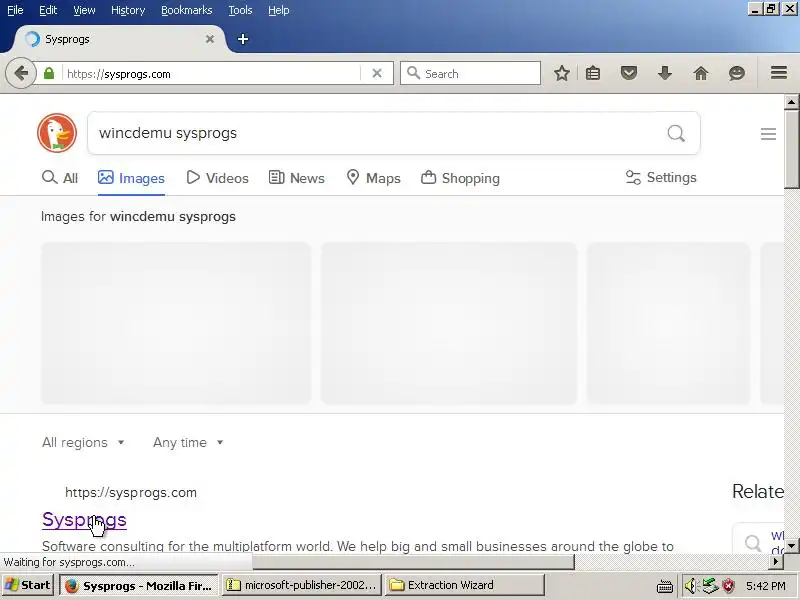The width and height of the screenshot is (800, 600).
Task: Bookmark this page with the star icon
Action: pyautogui.click(x=562, y=73)
